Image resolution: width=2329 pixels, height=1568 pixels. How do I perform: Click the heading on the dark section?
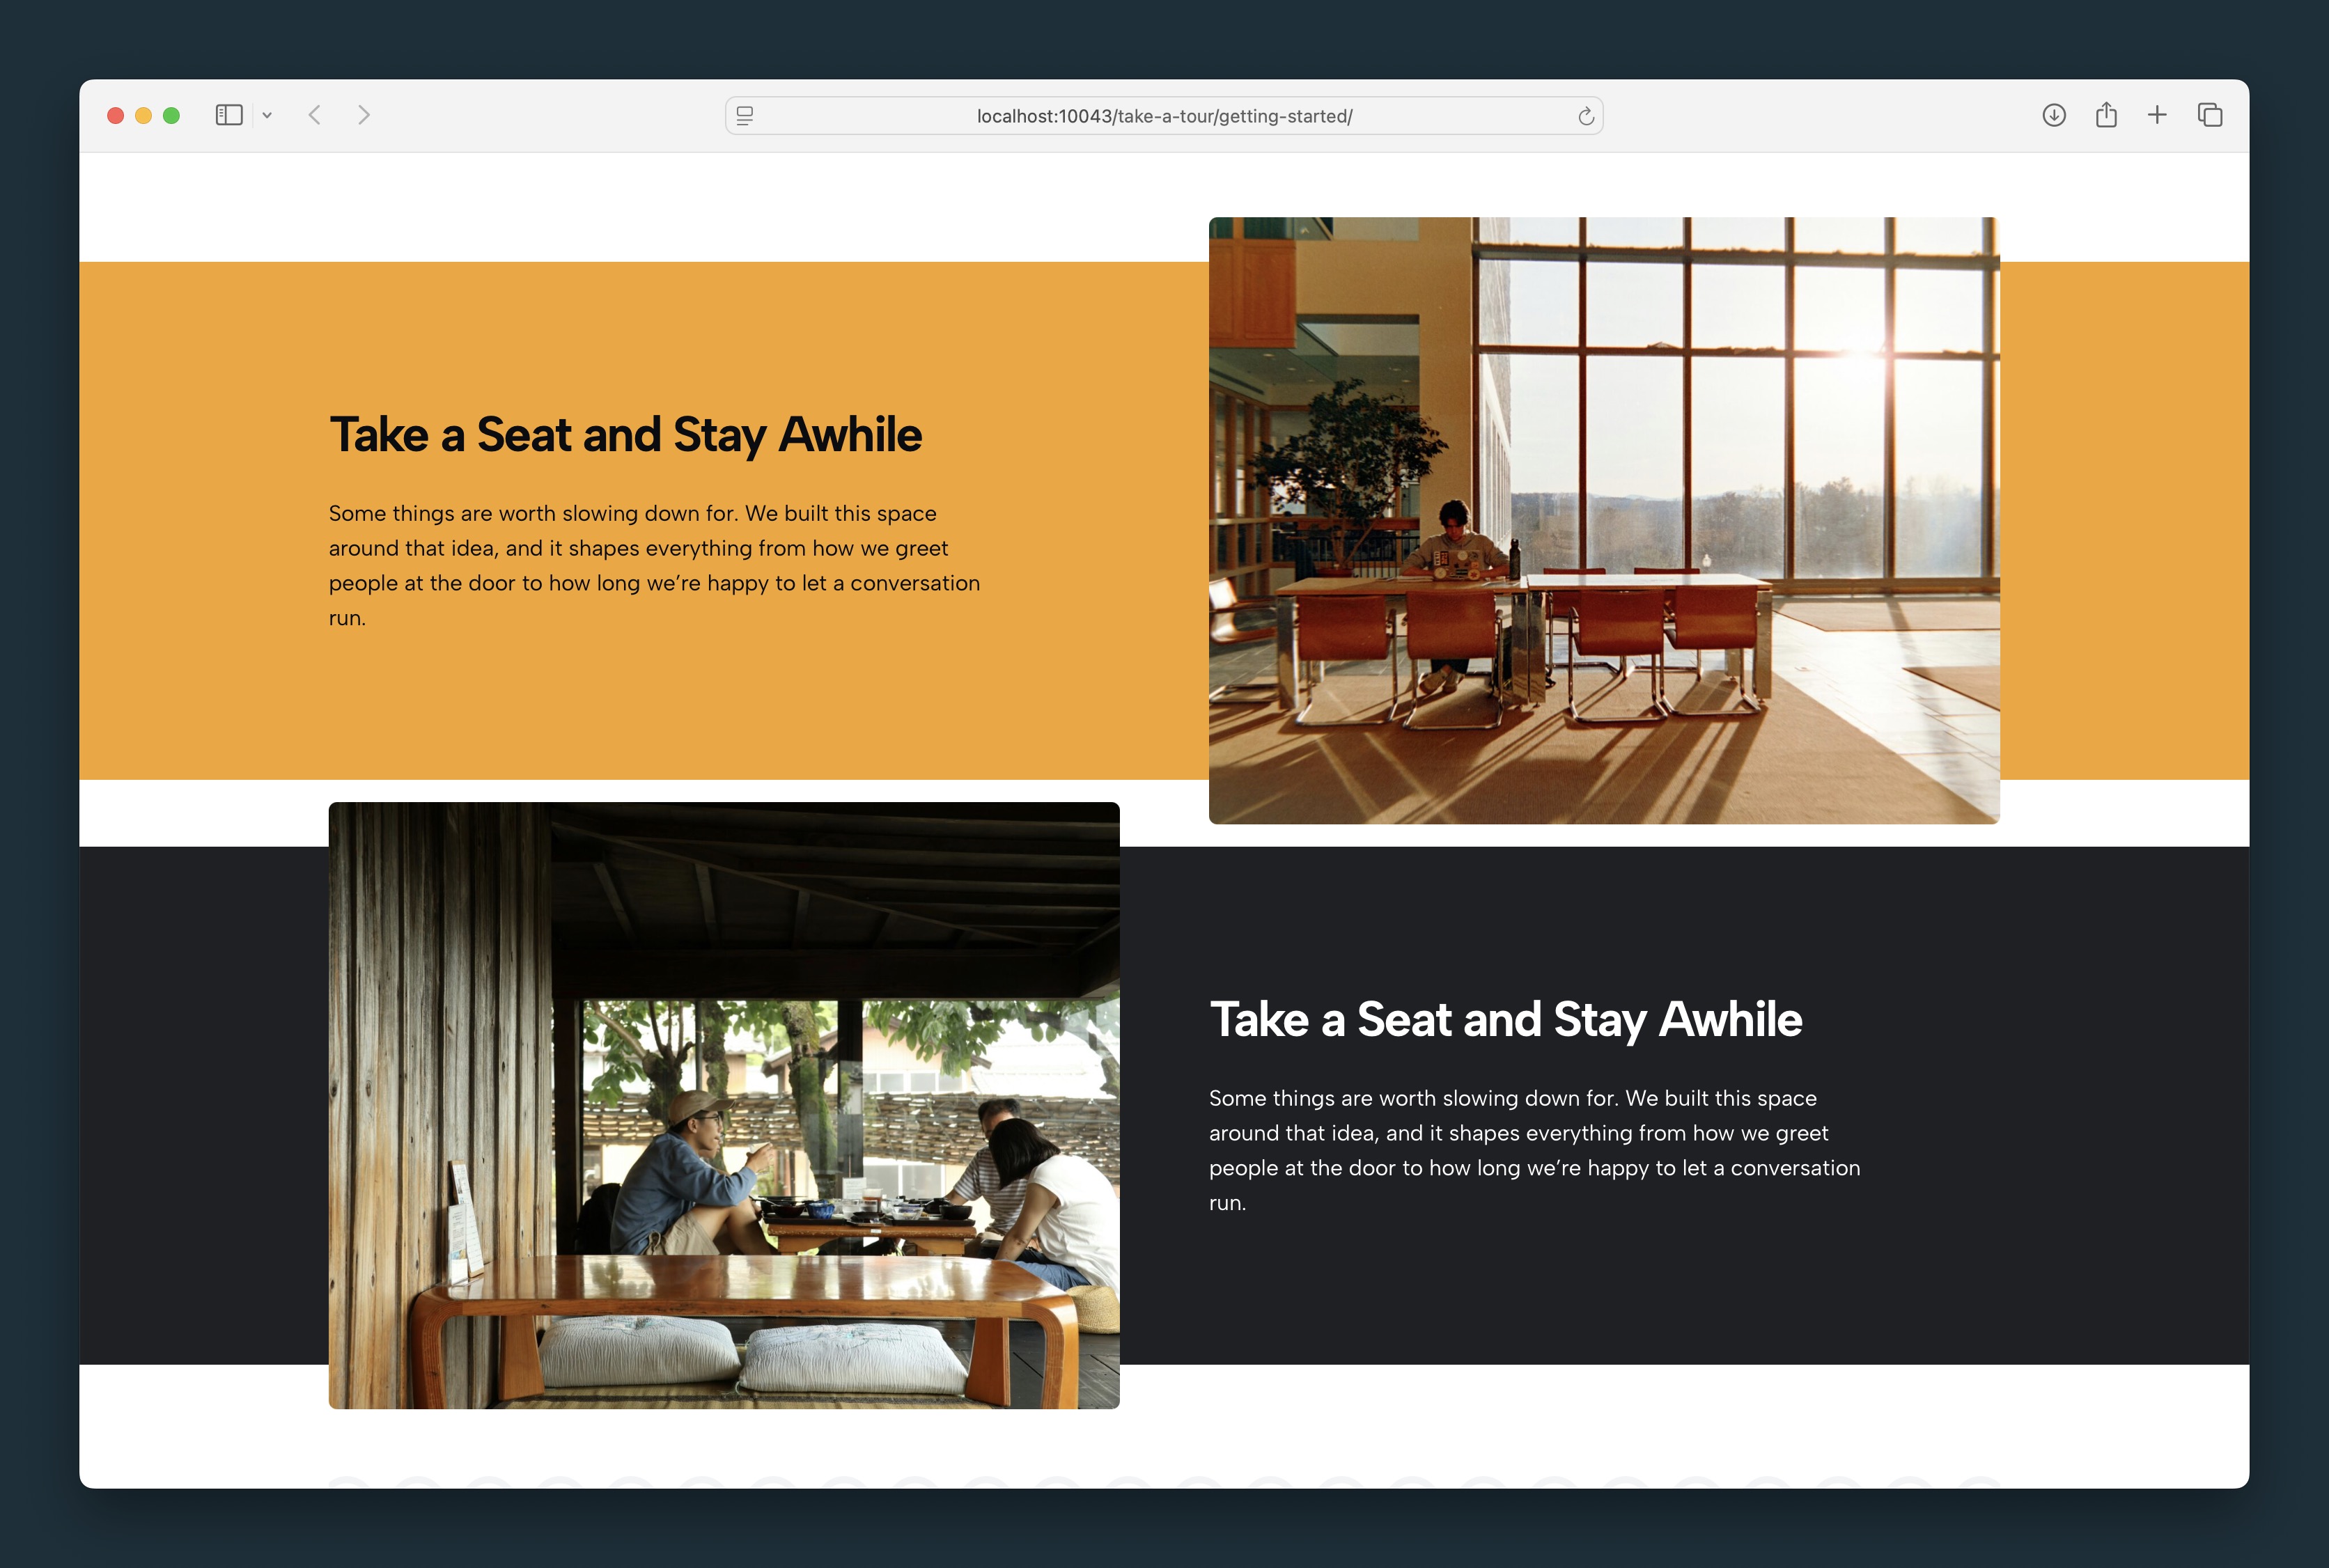click(1506, 1020)
